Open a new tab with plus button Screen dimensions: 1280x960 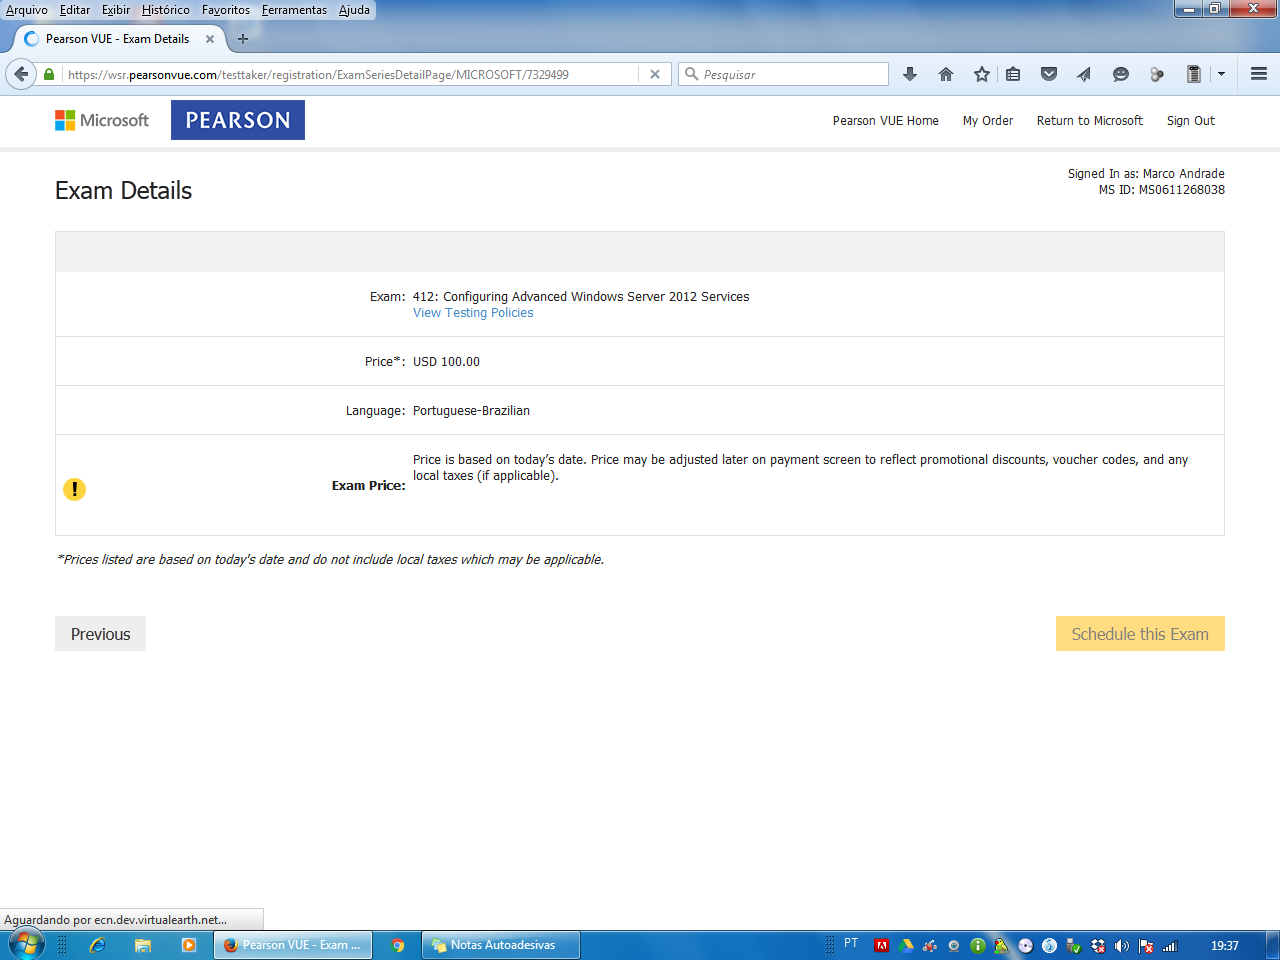243,39
